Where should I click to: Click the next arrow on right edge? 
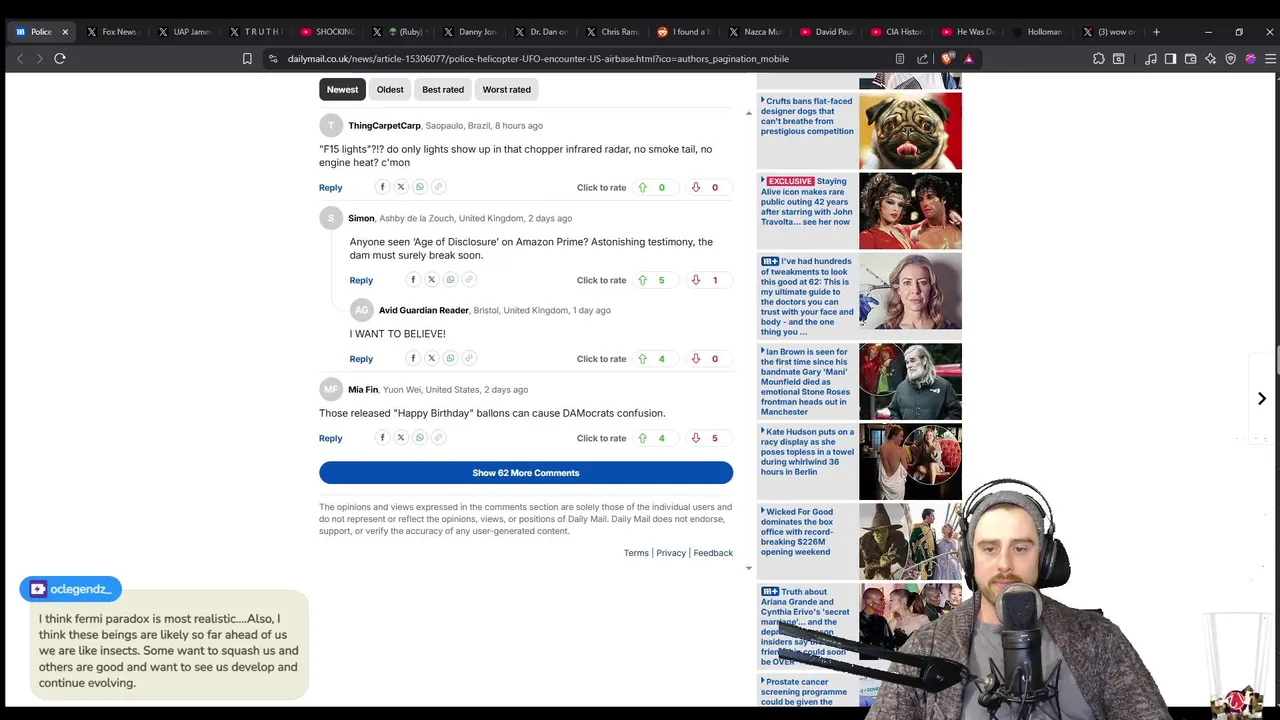[x=1262, y=398]
